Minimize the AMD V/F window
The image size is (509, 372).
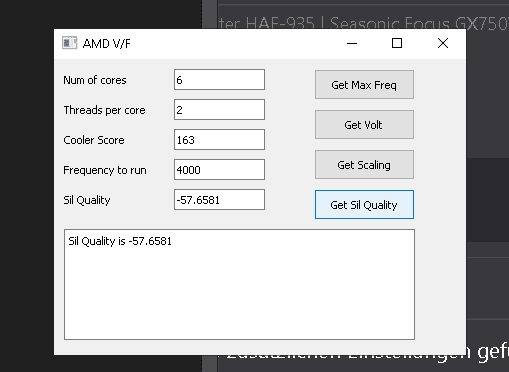pos(352,43)
